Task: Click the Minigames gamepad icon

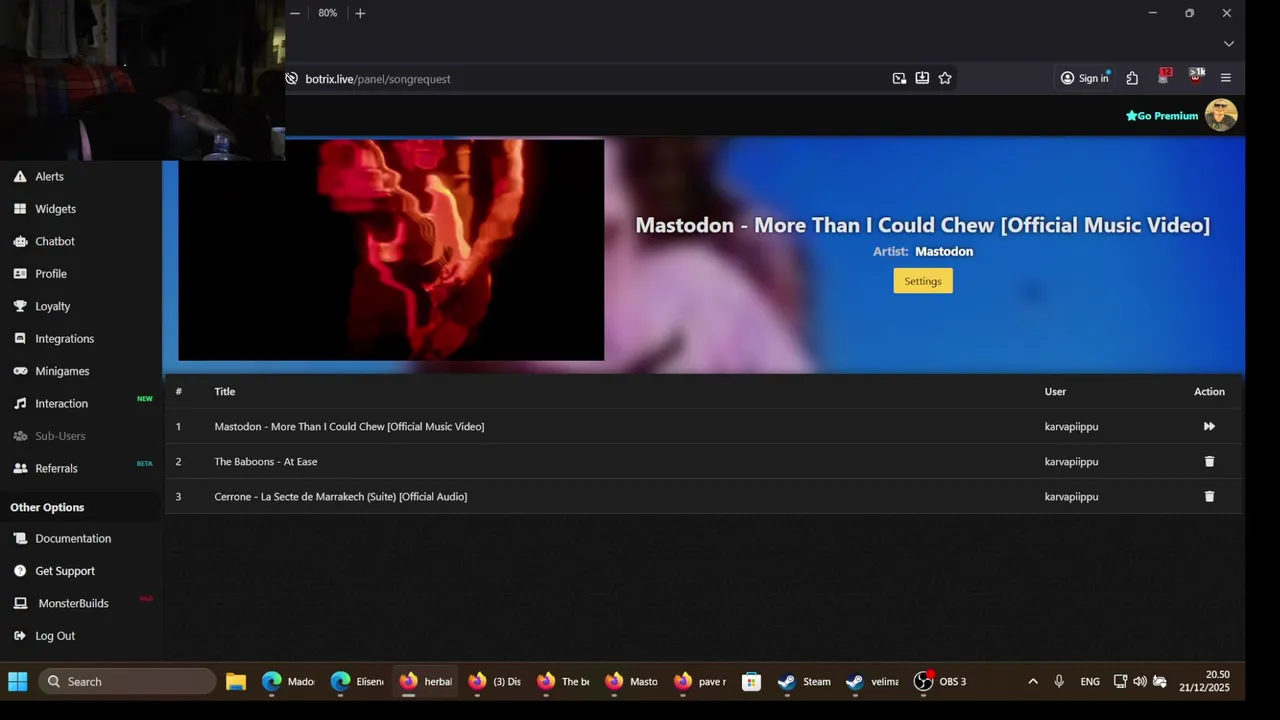Action: tap(20, 371)
